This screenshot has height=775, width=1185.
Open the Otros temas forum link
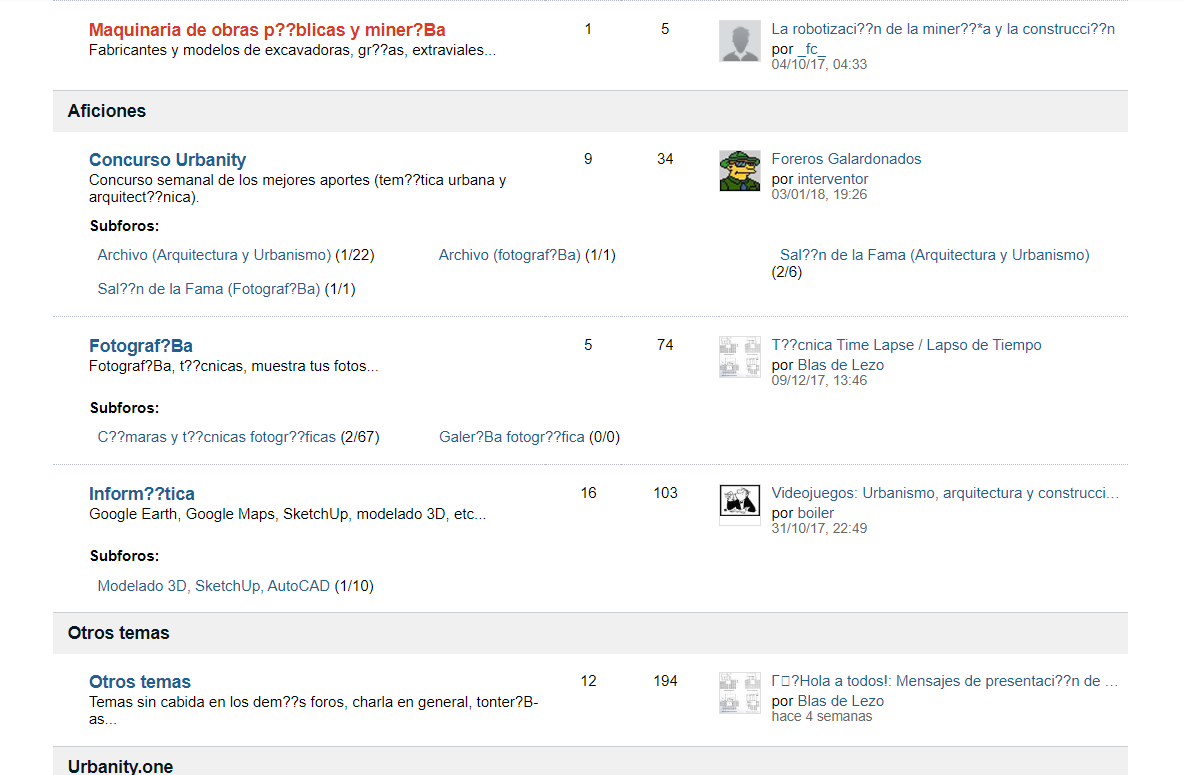tap(140, 682)
